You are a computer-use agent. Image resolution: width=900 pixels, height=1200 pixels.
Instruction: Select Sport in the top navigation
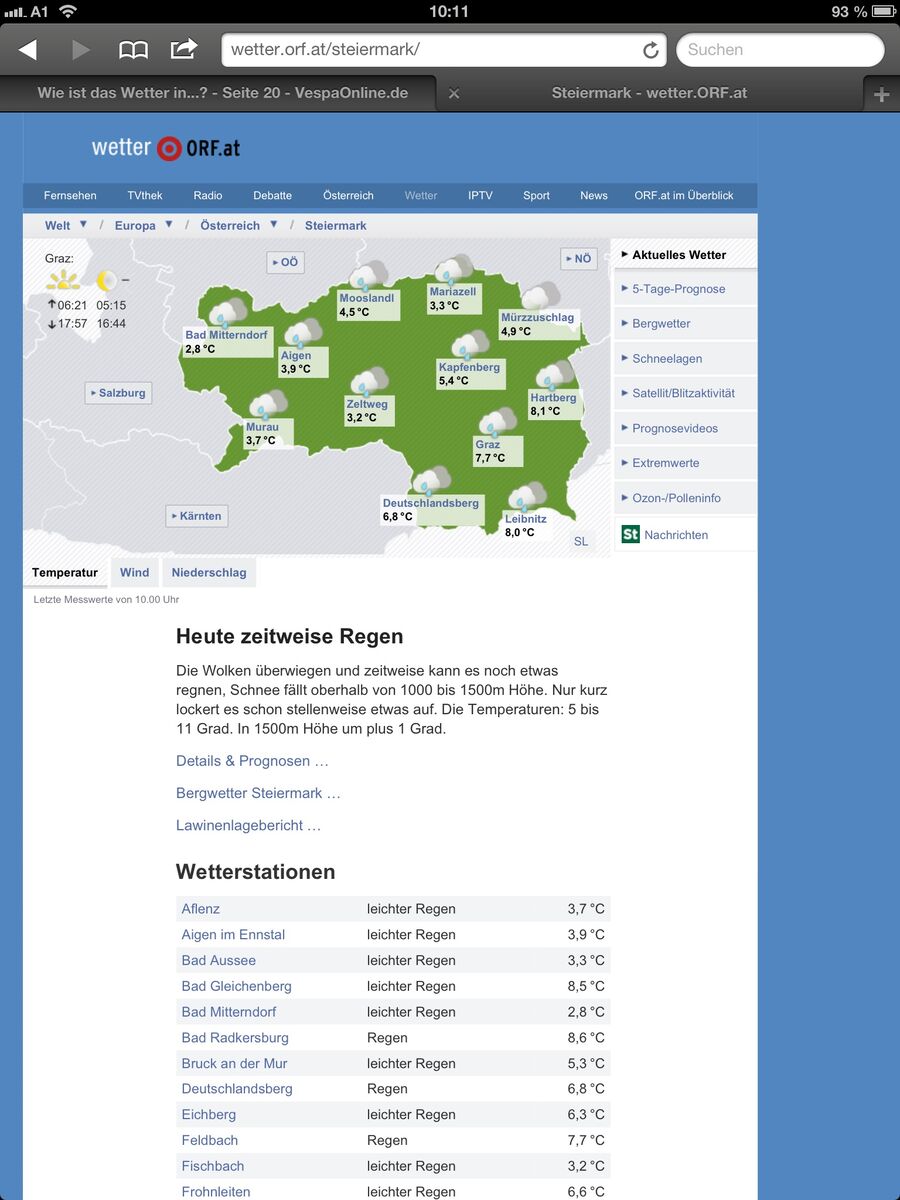coord(536,196)
